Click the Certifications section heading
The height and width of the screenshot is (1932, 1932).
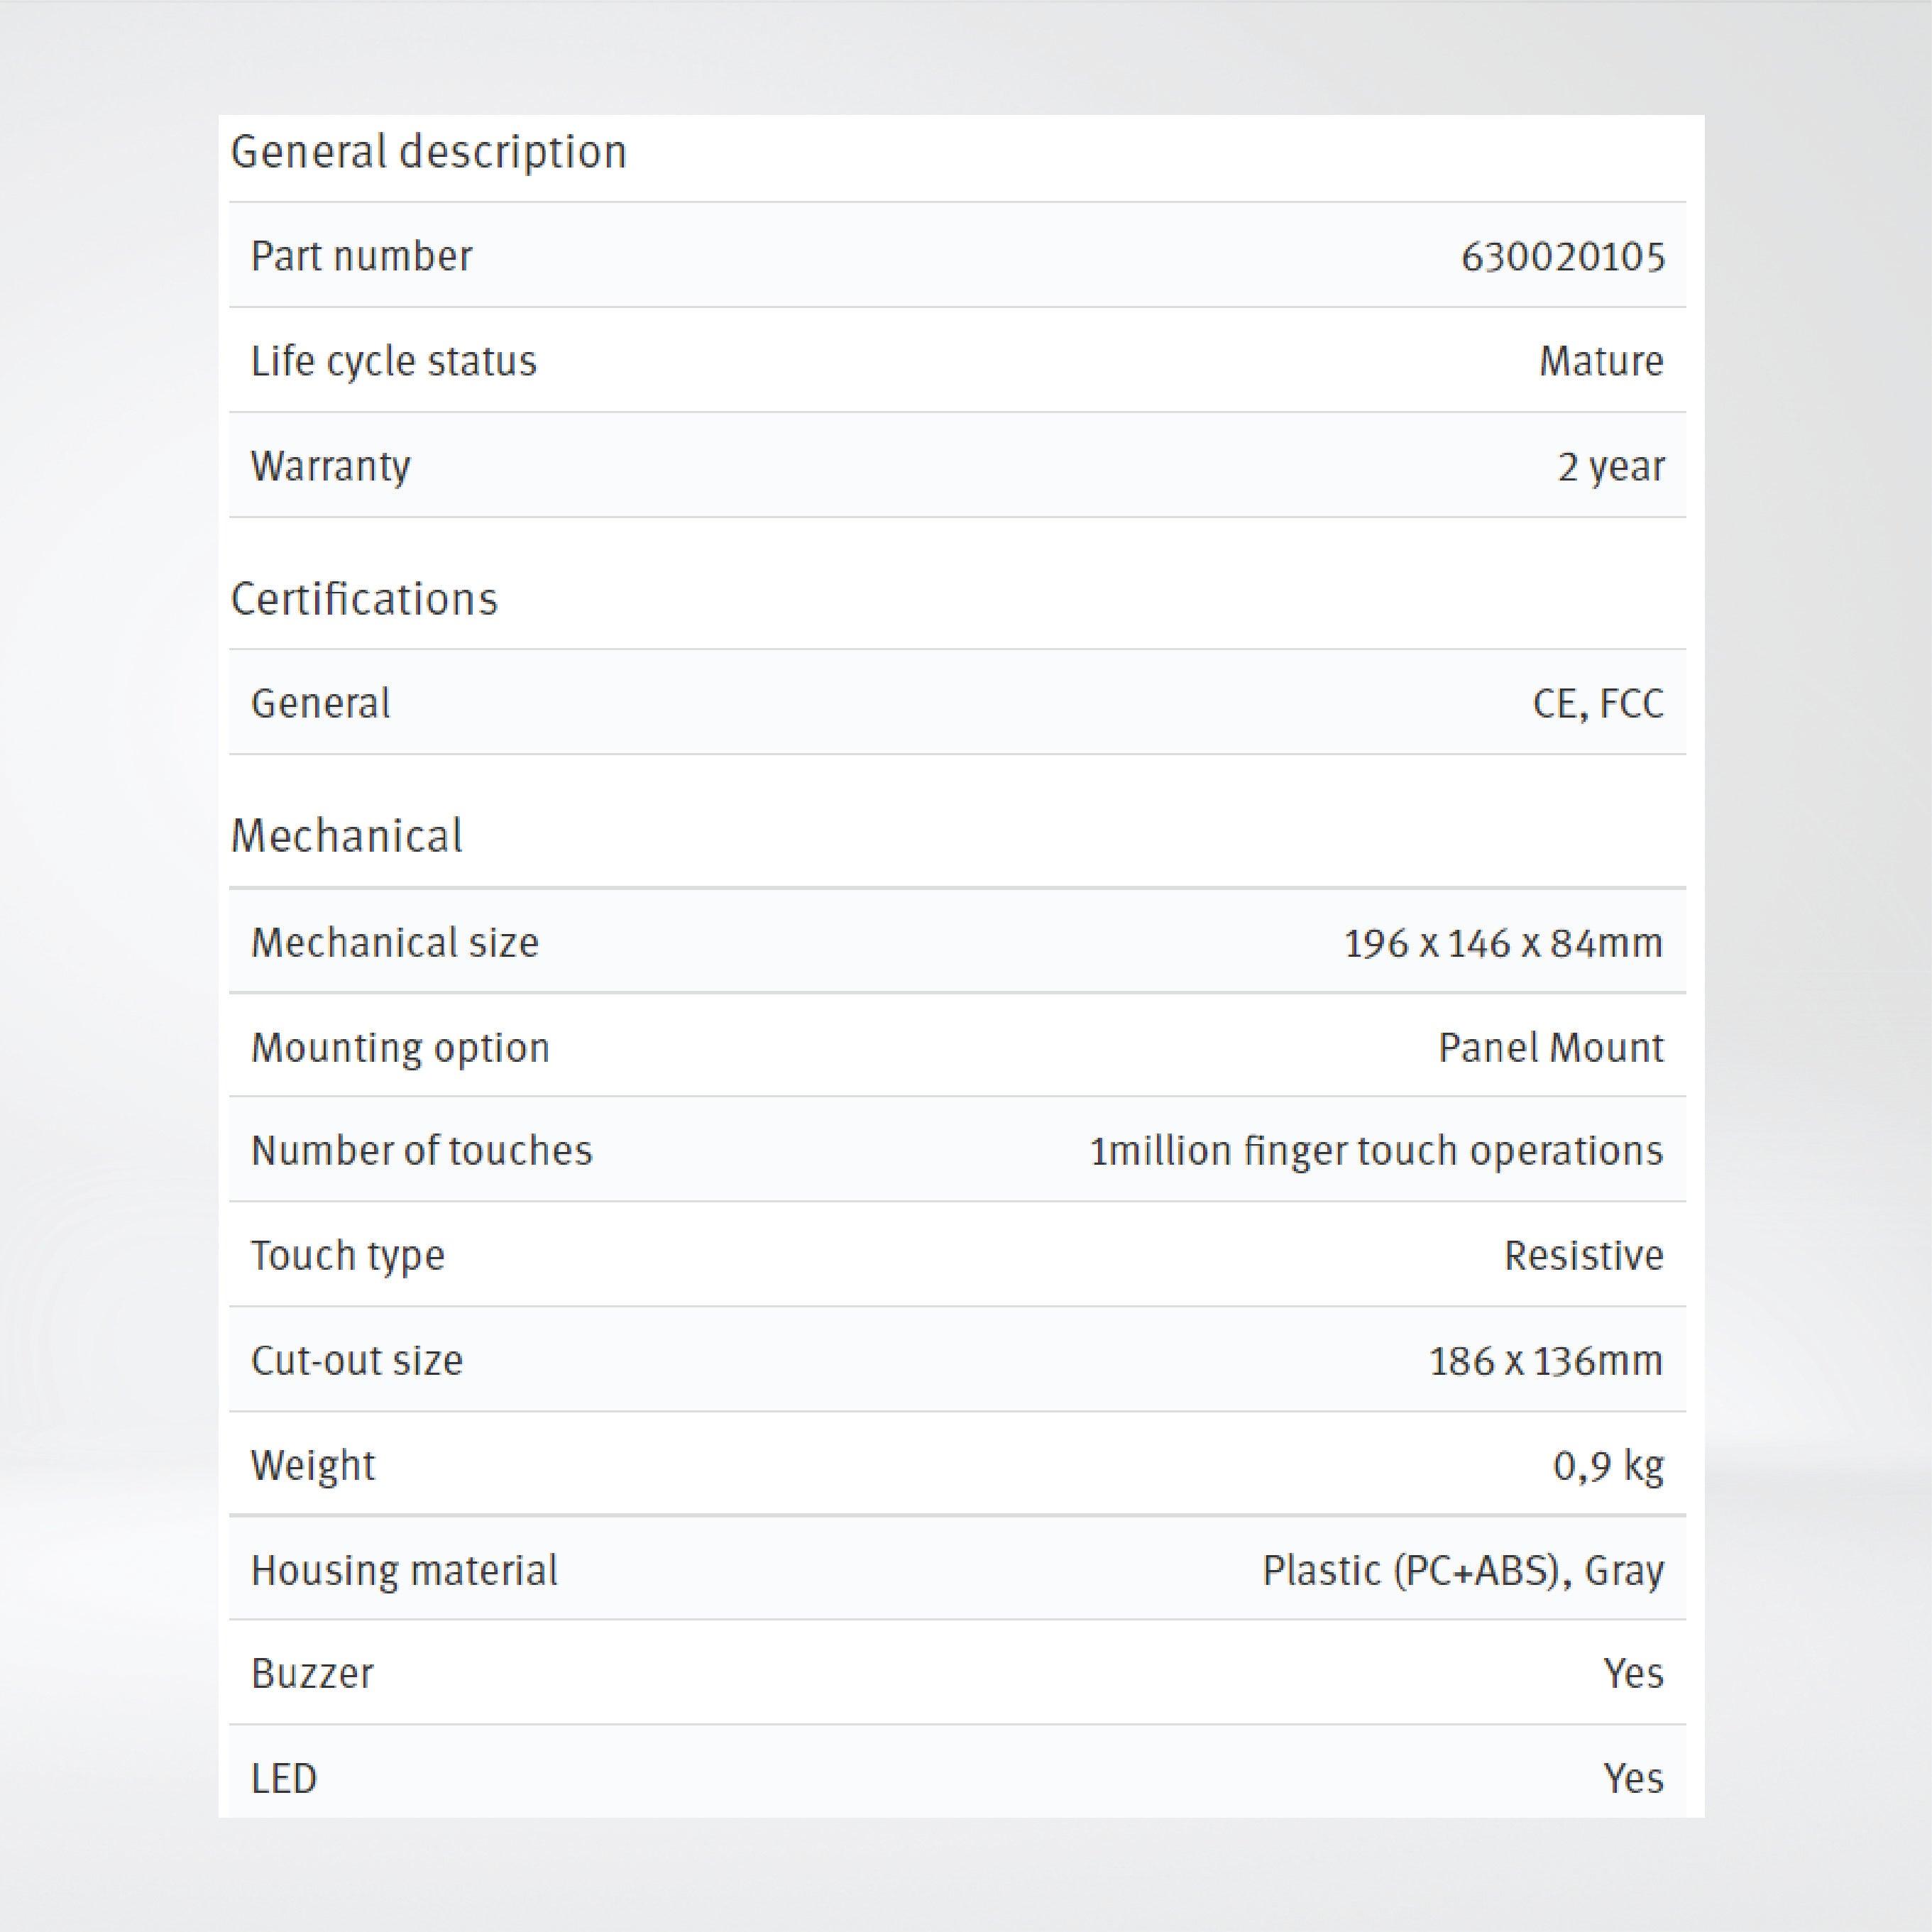coord(364,599)
